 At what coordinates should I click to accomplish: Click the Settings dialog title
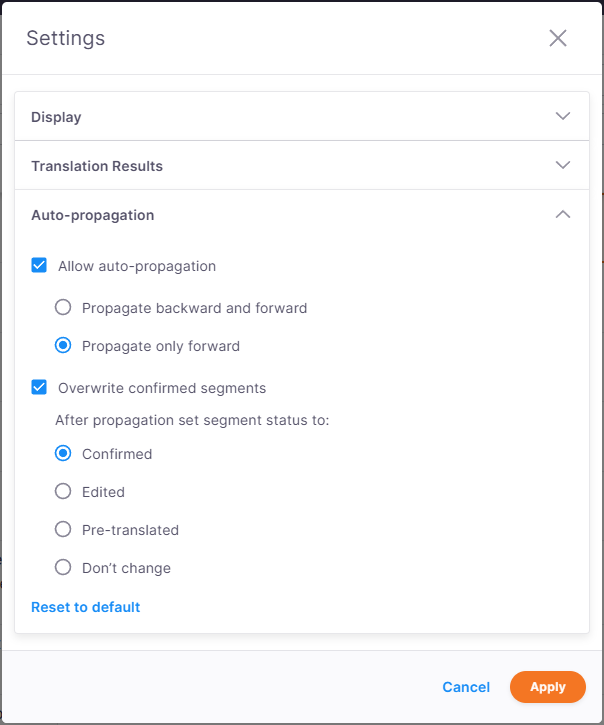tap(65, 39)
